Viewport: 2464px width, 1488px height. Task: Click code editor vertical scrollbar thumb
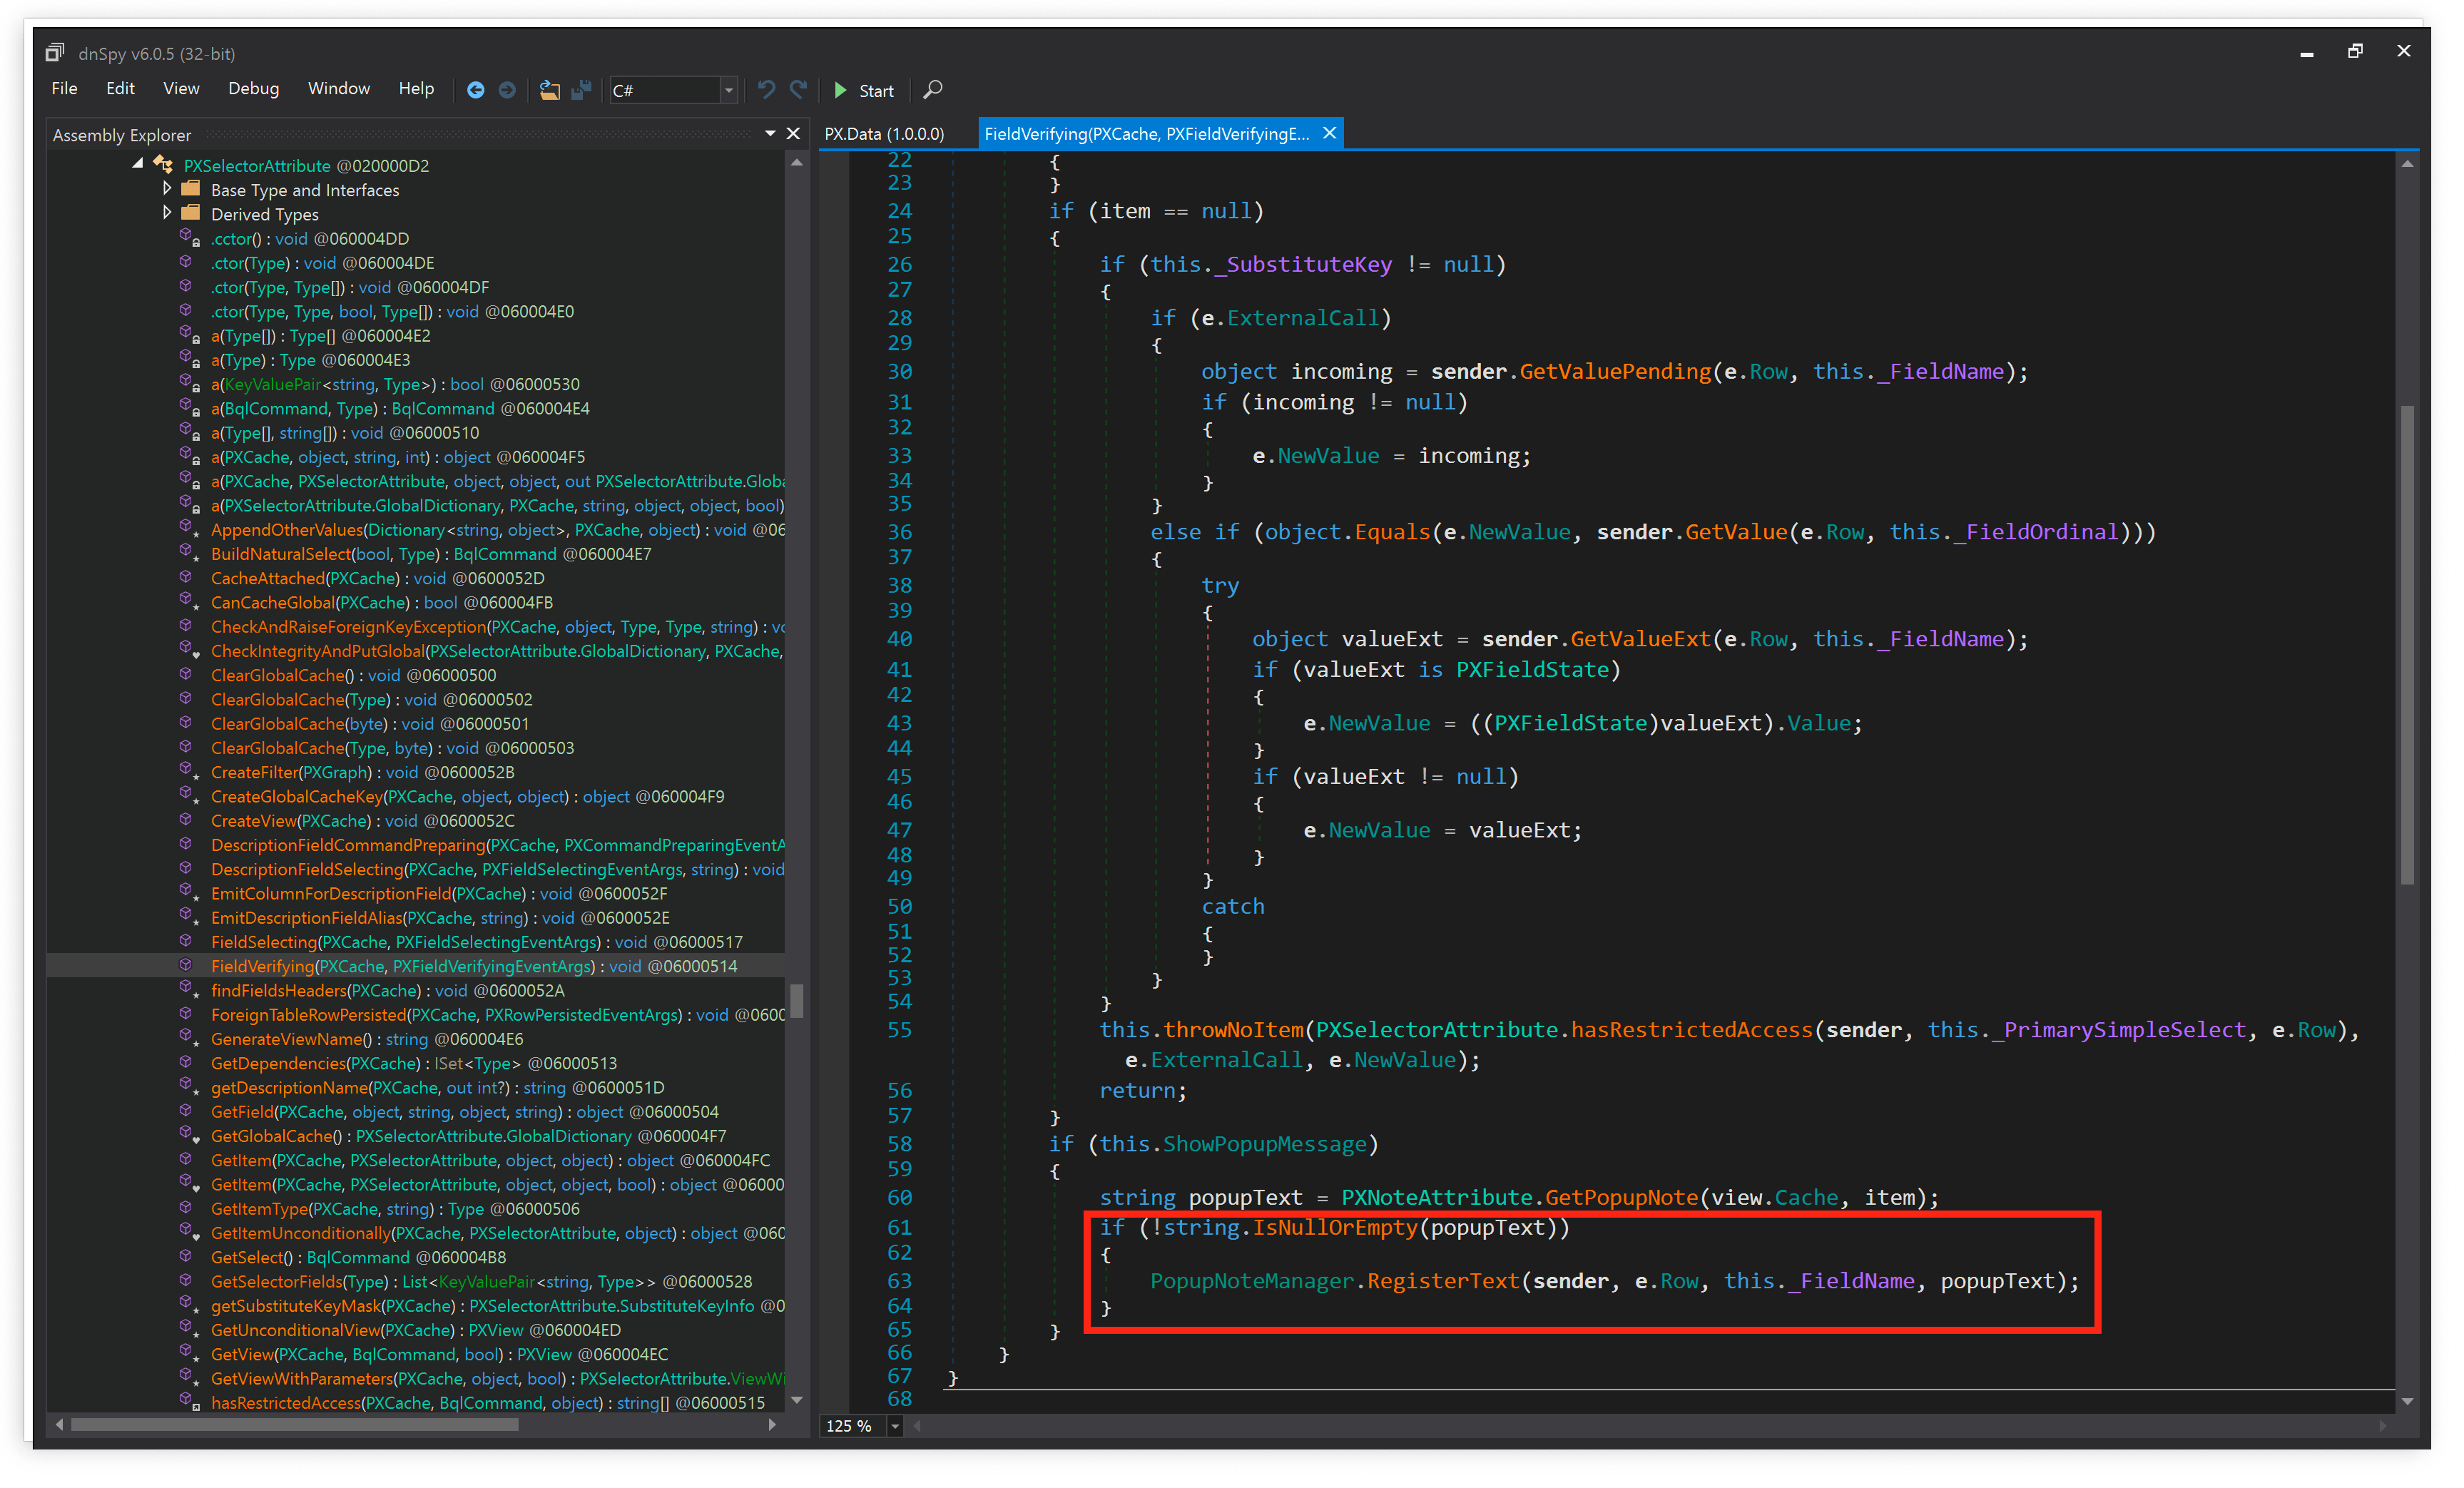[2408, 644]
